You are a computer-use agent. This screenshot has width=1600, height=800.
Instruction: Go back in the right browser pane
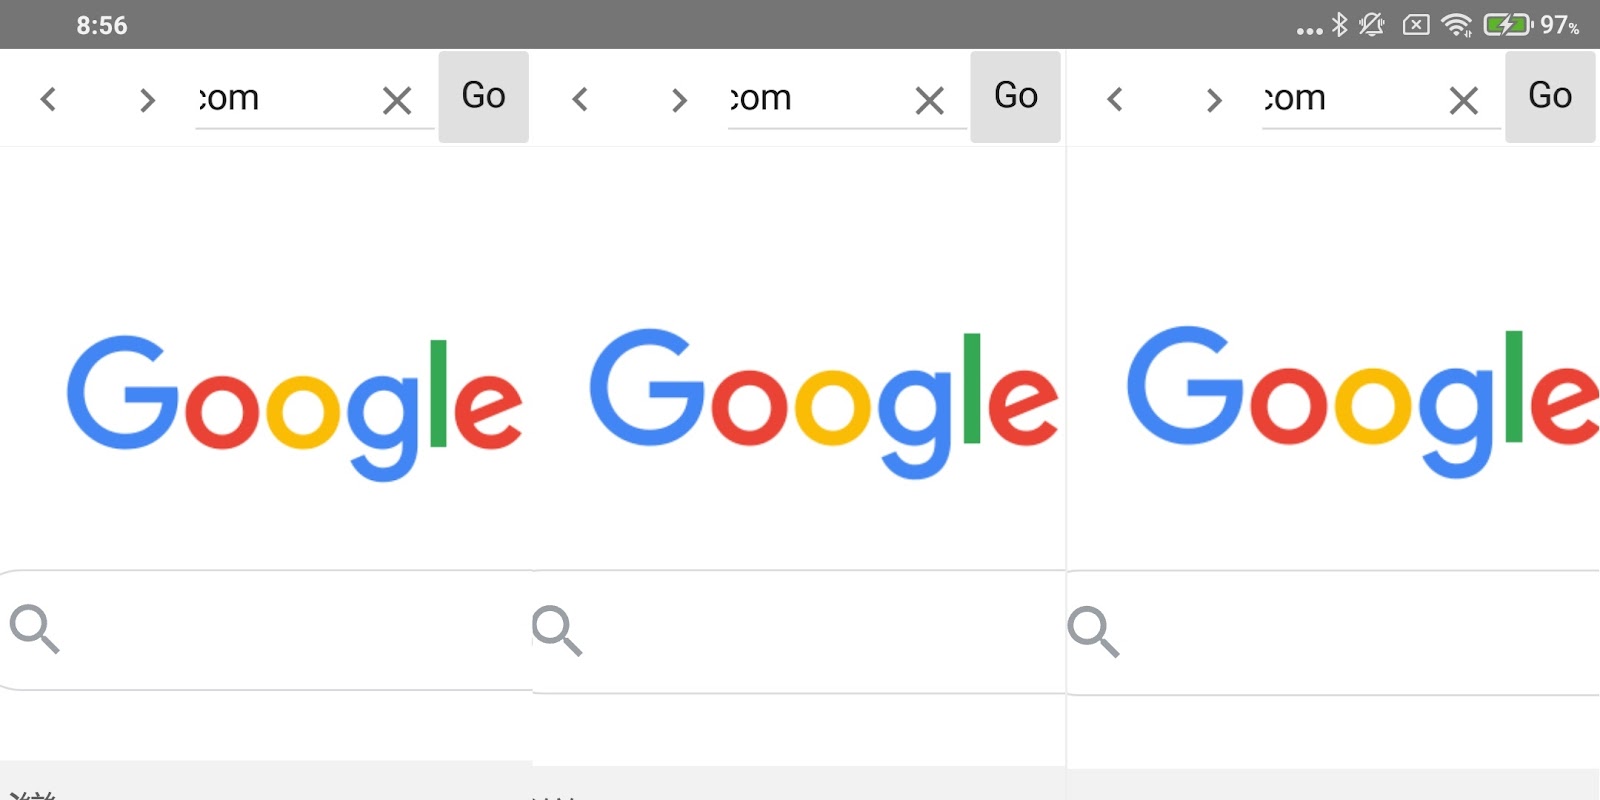[x=1115, y=99]
